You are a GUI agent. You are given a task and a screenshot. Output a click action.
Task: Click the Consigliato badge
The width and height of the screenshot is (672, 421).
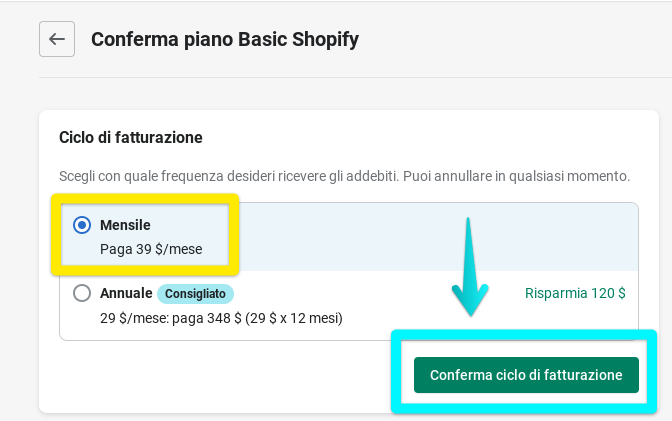(195, 294)
